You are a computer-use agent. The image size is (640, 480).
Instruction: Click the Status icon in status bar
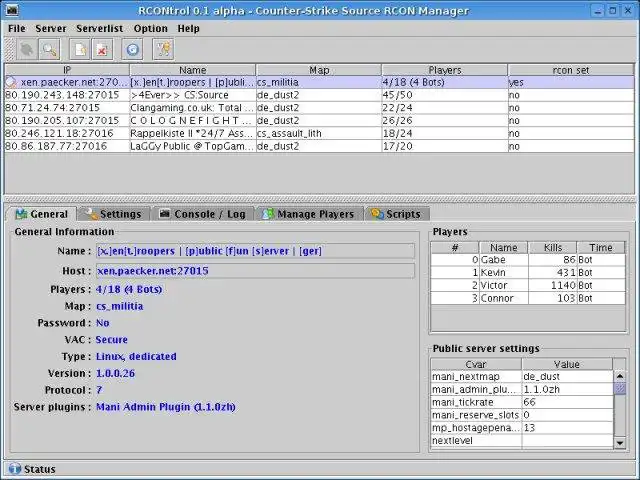(14, 469)
